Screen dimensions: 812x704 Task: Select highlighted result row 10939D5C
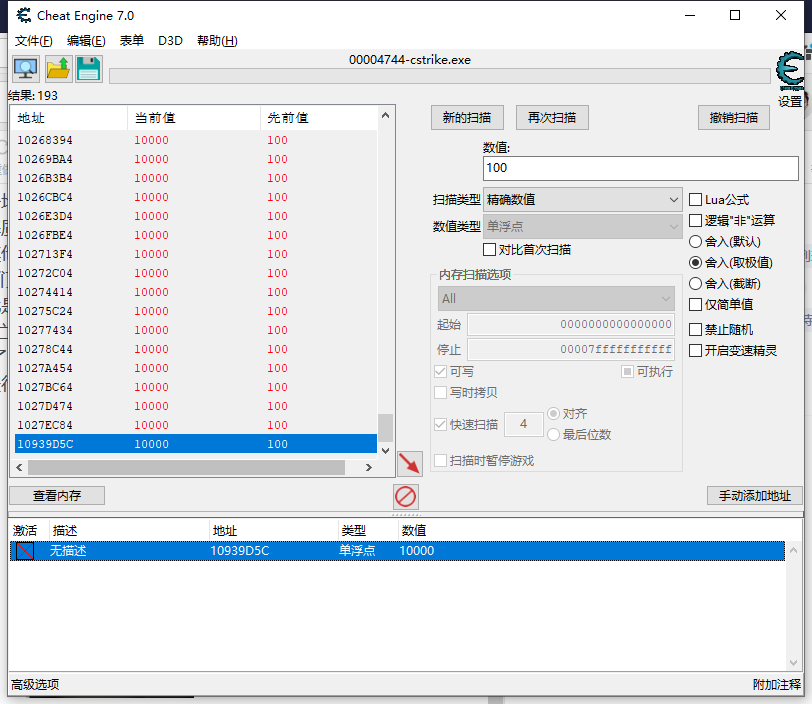pyautogui.click(x=196, y=444)
